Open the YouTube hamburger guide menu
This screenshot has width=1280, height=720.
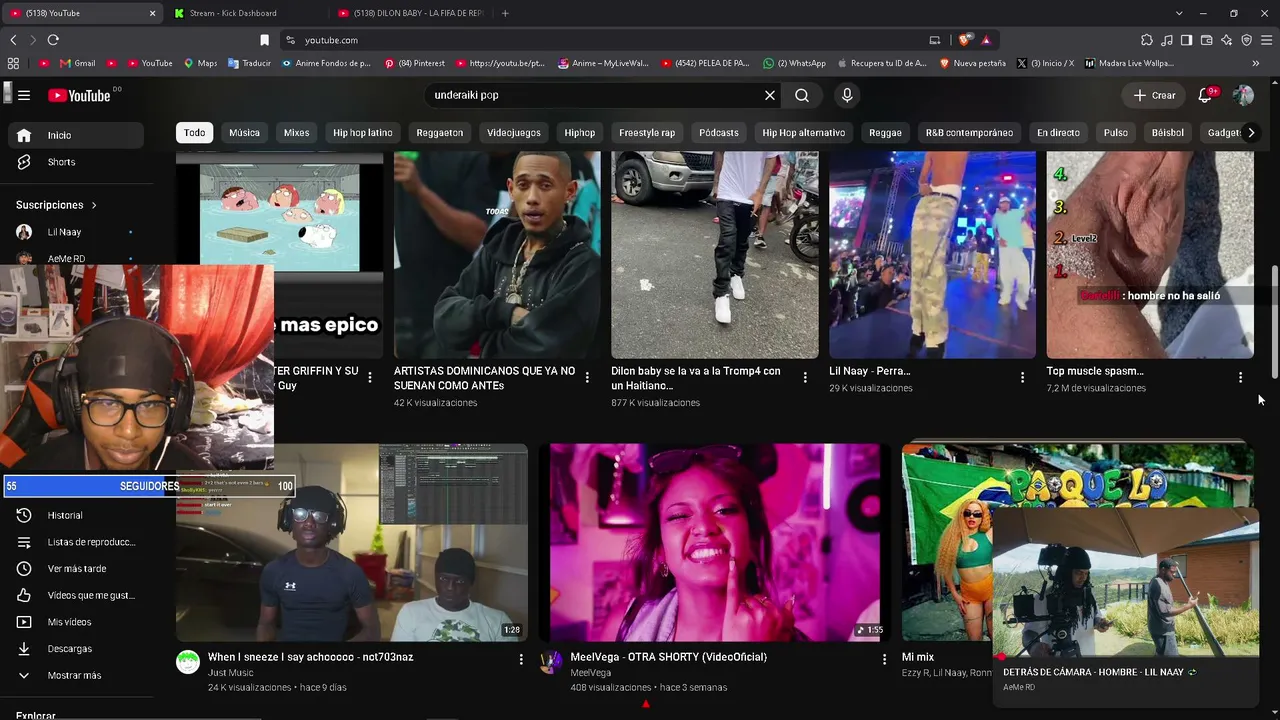click(x=24, y=95)
